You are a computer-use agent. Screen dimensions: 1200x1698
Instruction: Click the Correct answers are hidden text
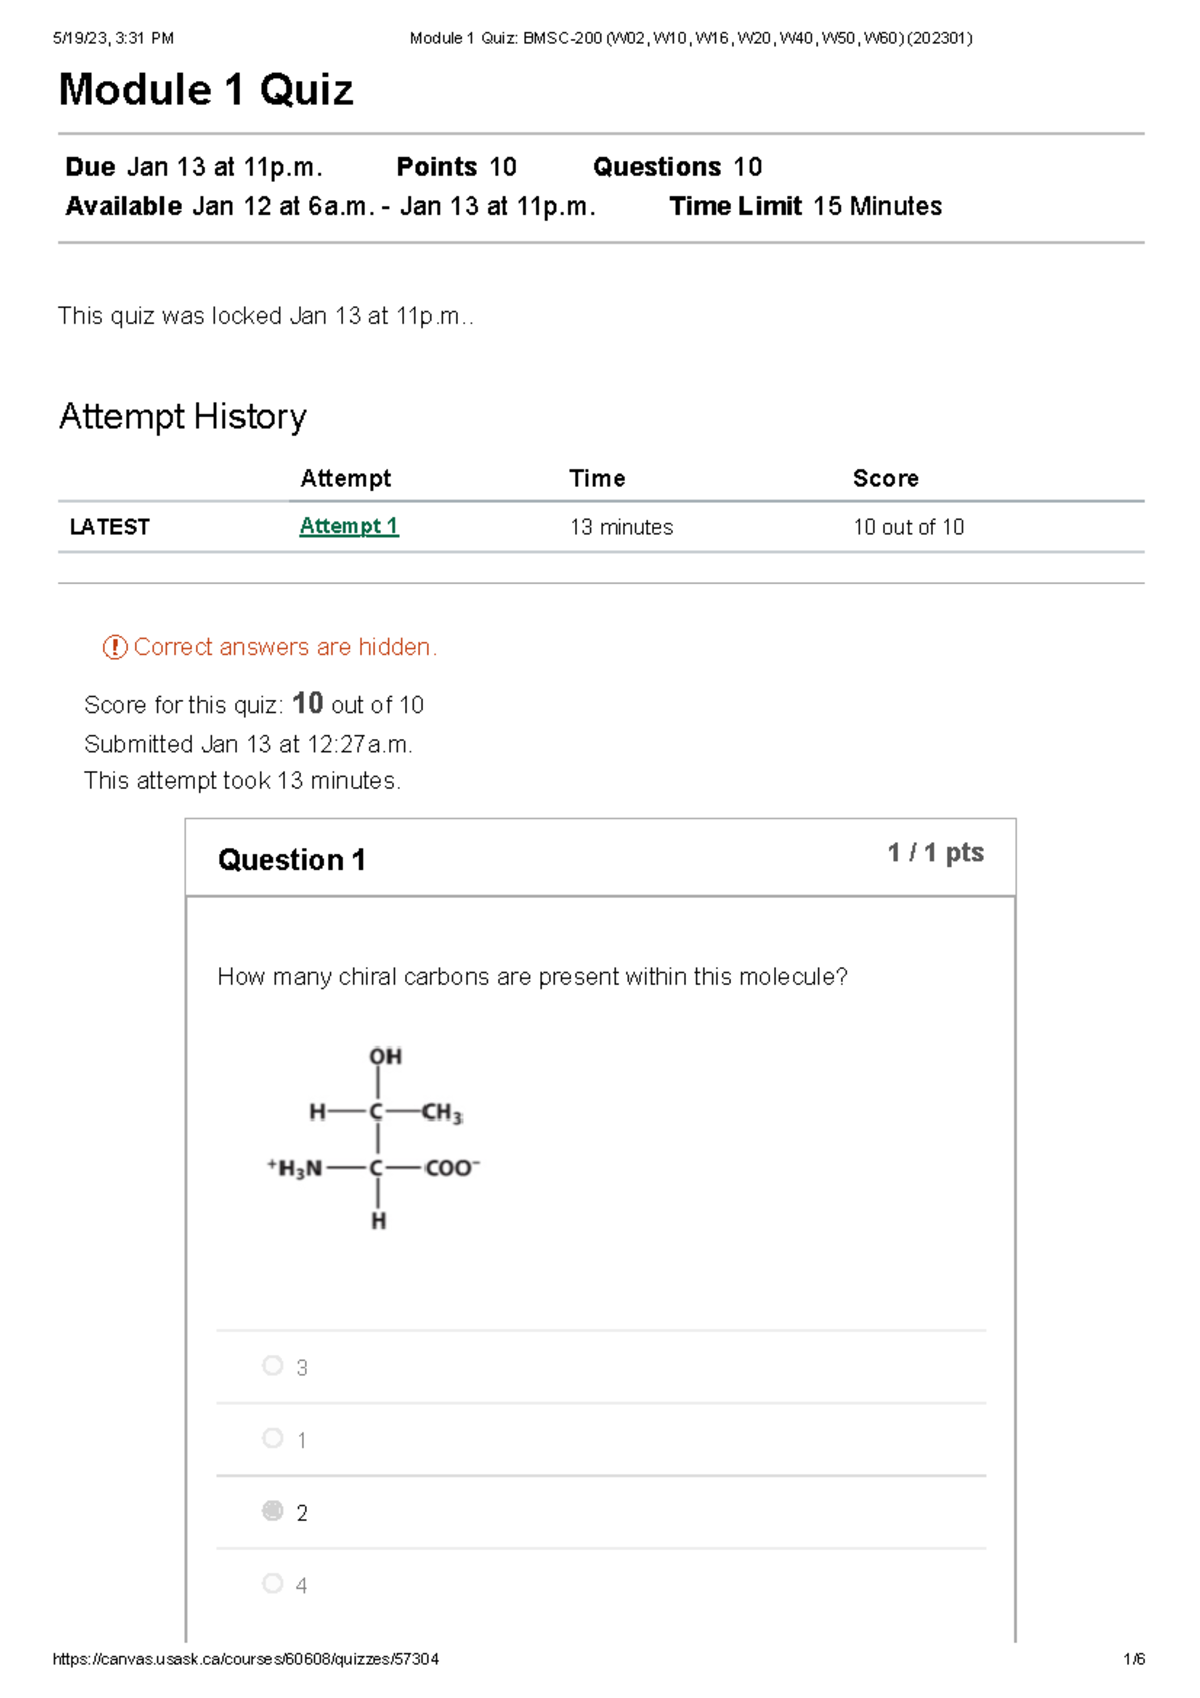pyautogui.click(x=285, y=646)
